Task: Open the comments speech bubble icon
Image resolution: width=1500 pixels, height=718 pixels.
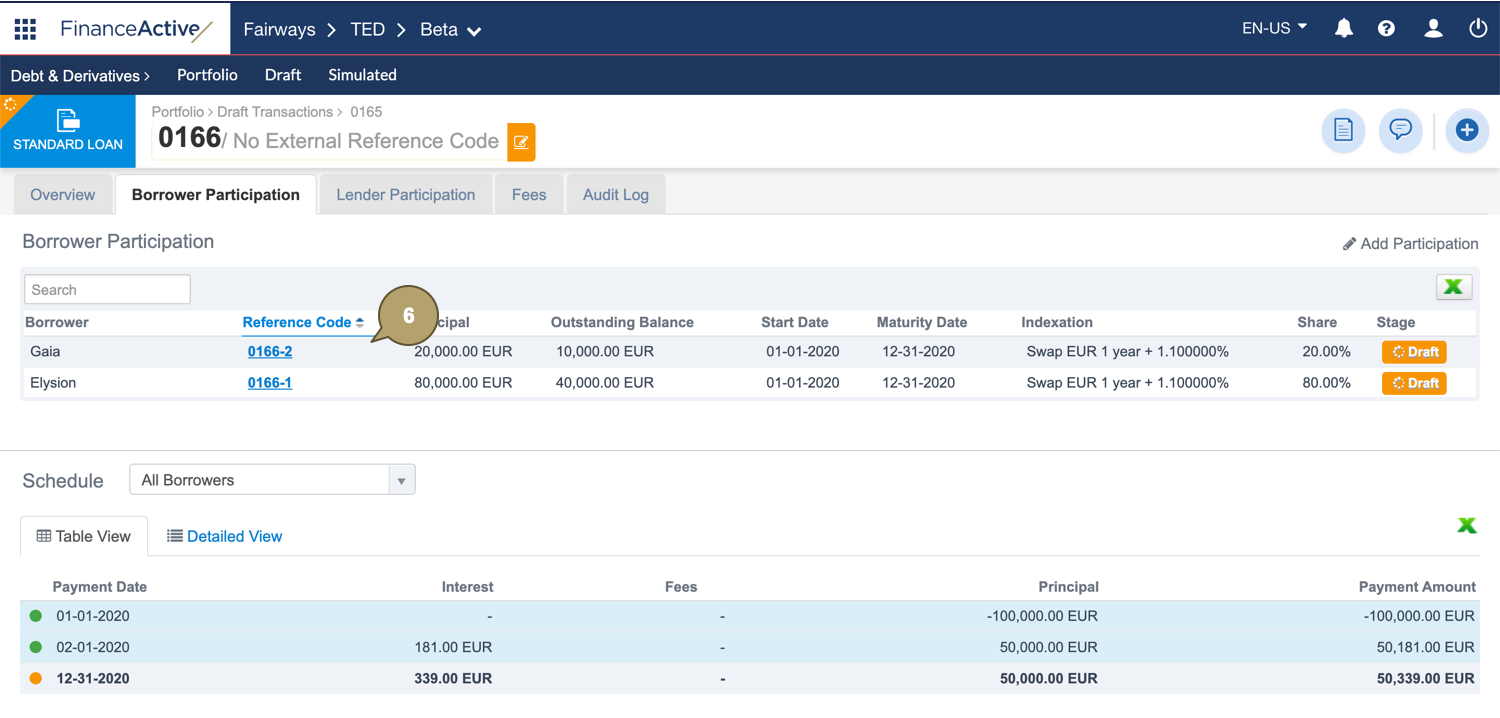Action: [1400, 131]
